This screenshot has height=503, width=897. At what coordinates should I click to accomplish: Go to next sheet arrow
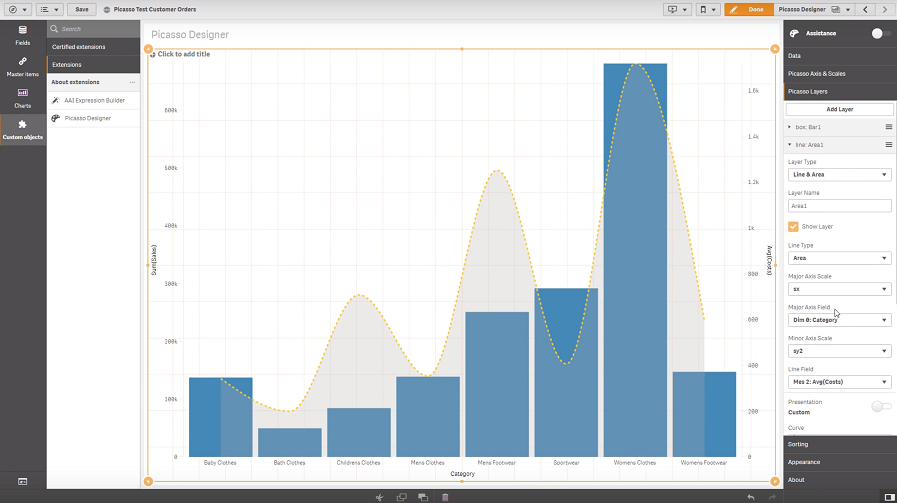pyautogui.click(x=885, y=9)
